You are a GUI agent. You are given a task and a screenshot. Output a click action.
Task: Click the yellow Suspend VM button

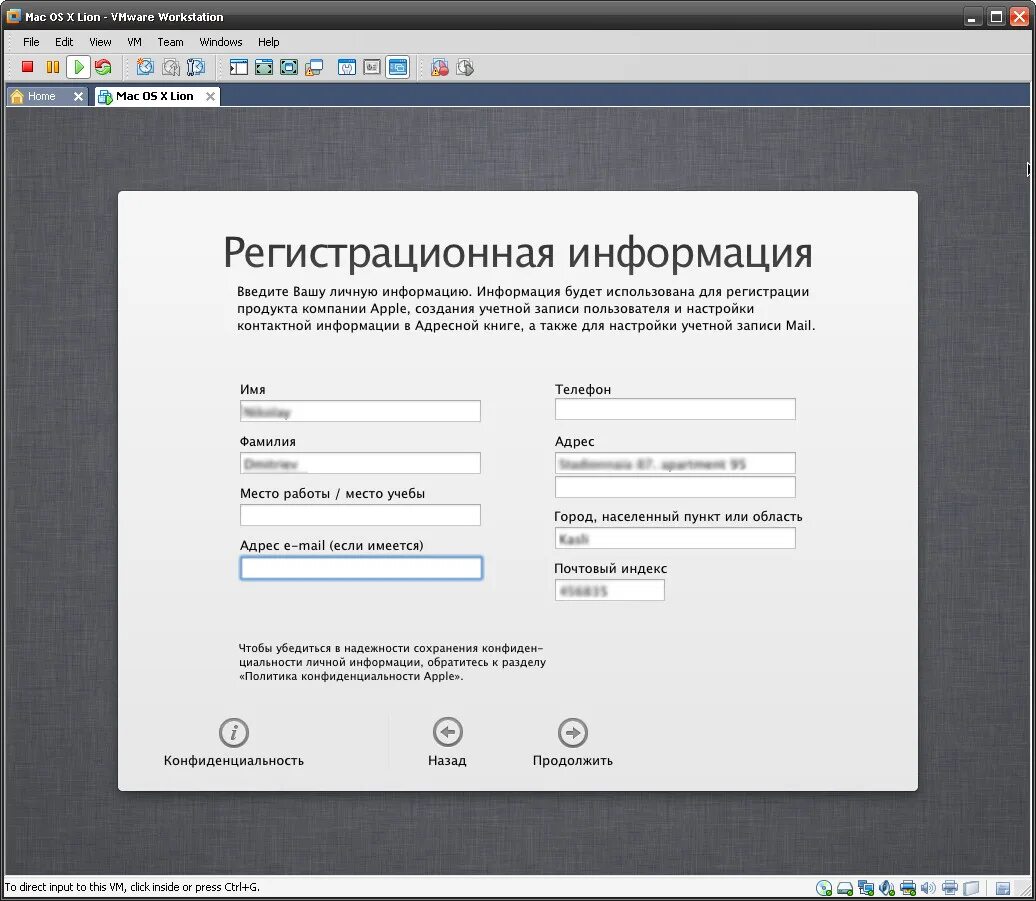point(53,67)
